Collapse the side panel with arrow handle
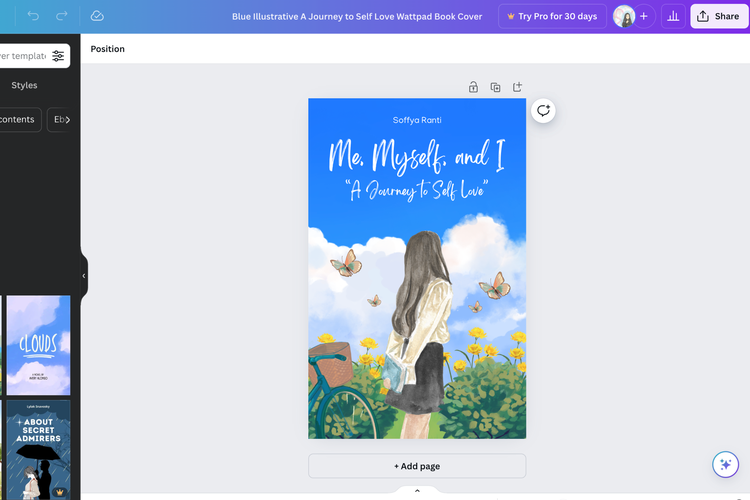Image resolution: width=750 pixels, height=500 pixels. pyautogui.click(x=84, y=276)
